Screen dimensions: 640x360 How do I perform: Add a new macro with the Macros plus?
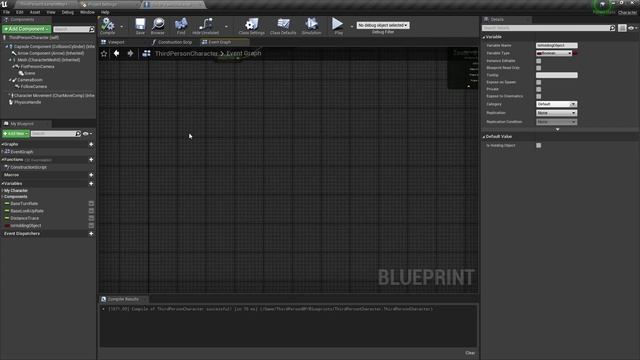pyautogui.click(x=91, y=175)
